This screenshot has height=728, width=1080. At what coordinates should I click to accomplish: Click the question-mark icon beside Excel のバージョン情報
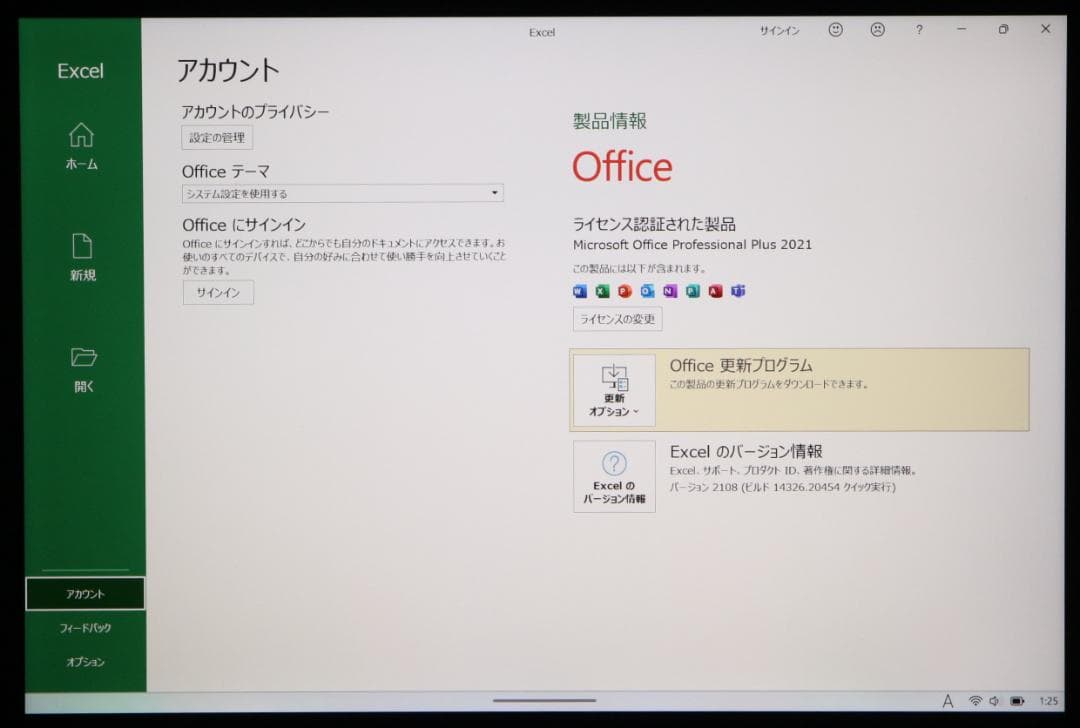pyautogui.click(x=614, y=462)
